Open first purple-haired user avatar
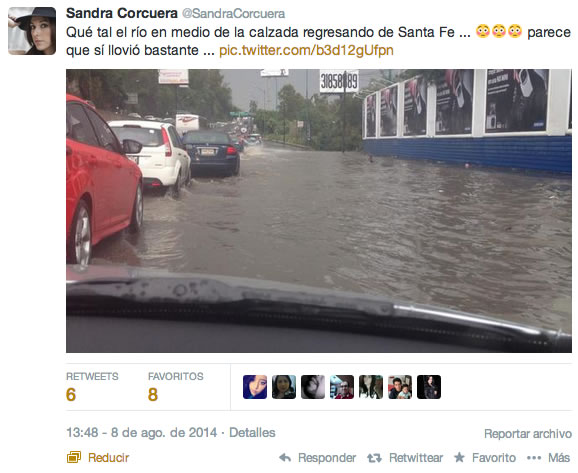Viewport: 578px width, 473px height. [x=255, y=387]
